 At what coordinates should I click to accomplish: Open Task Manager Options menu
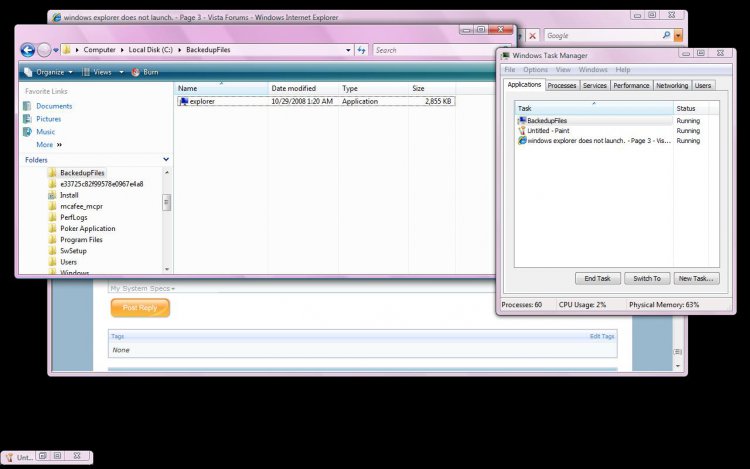(535, 70)
